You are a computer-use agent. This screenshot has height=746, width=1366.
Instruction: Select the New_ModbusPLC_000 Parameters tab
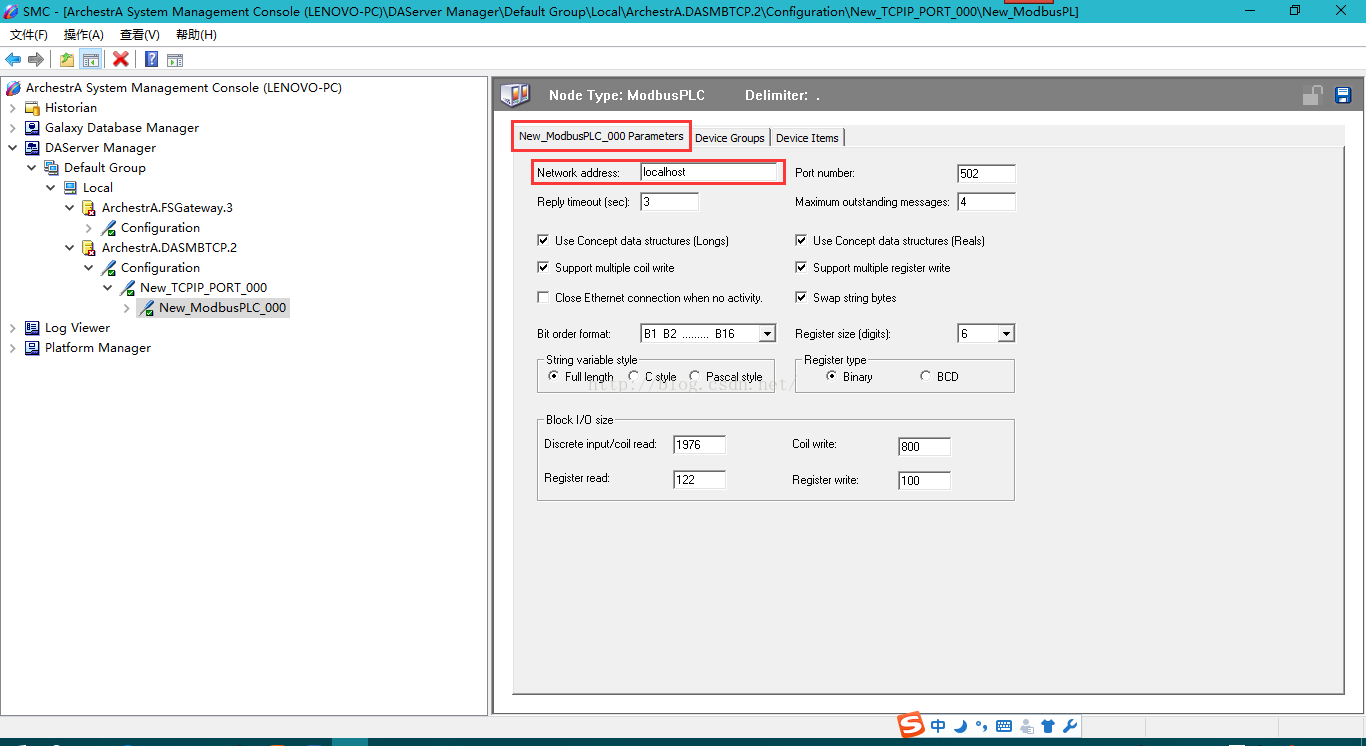pyautogui.click(x=601, y=136)
